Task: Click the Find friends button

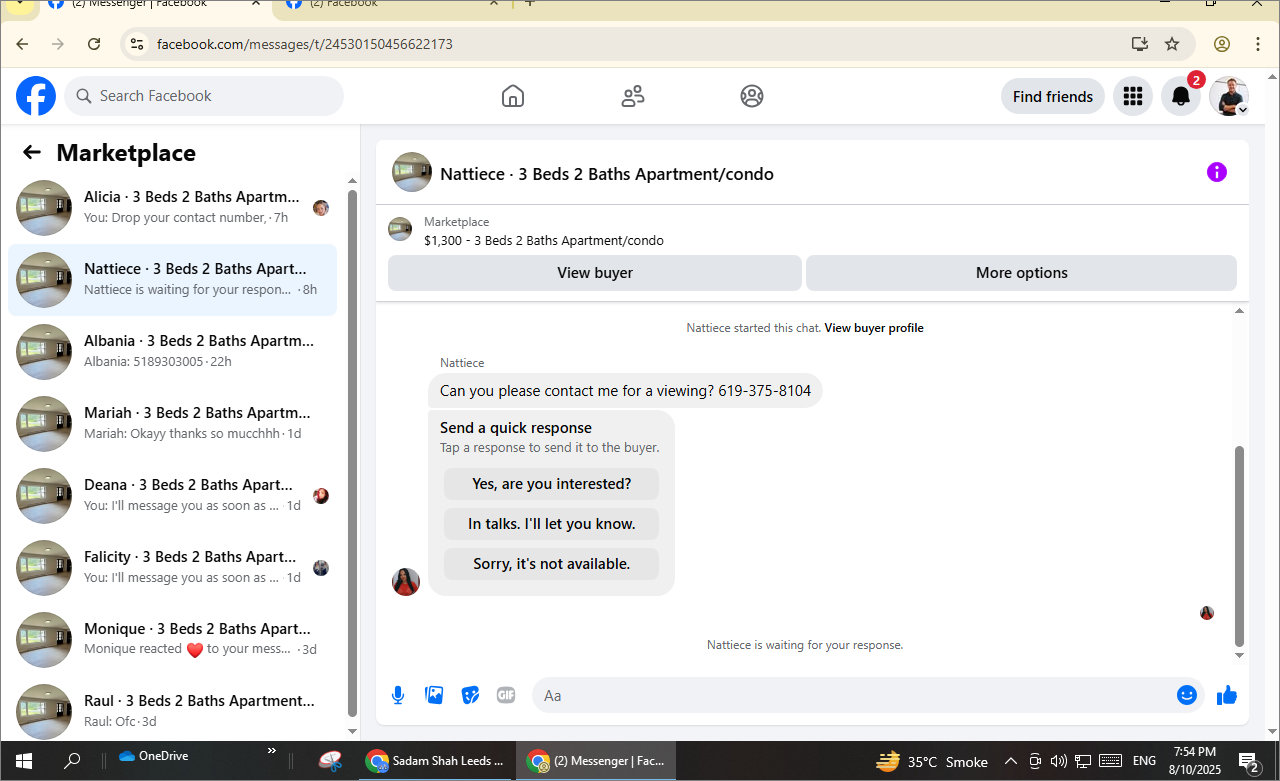Action: 1053,96
